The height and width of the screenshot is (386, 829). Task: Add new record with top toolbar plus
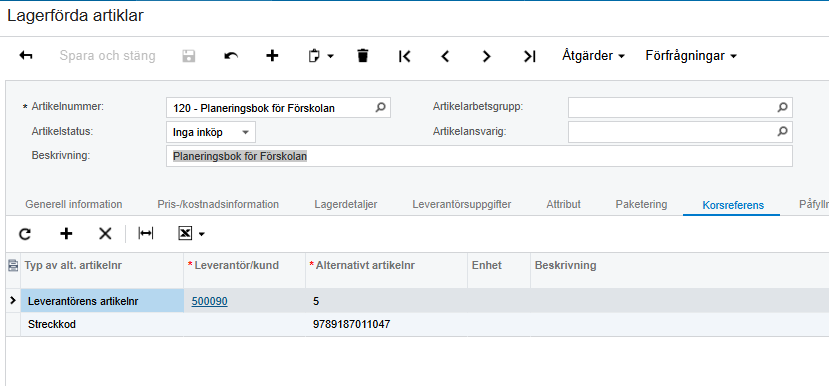click(272, 56)
